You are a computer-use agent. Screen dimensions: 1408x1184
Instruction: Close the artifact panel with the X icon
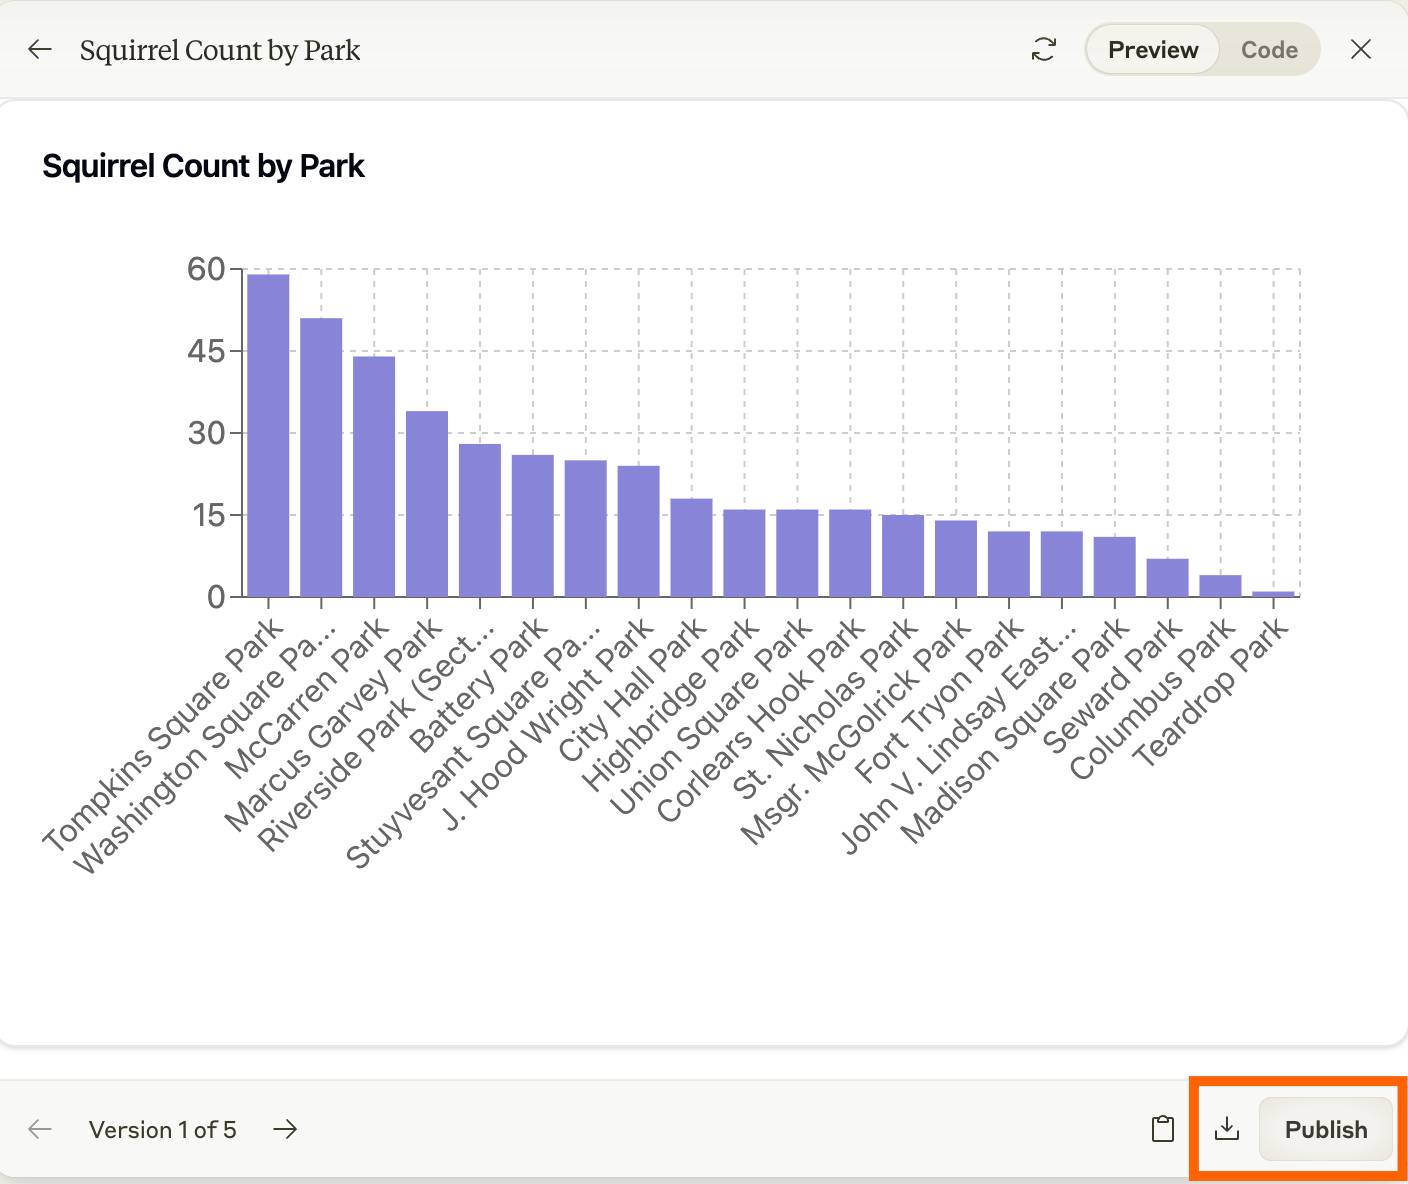[1360, 49]
